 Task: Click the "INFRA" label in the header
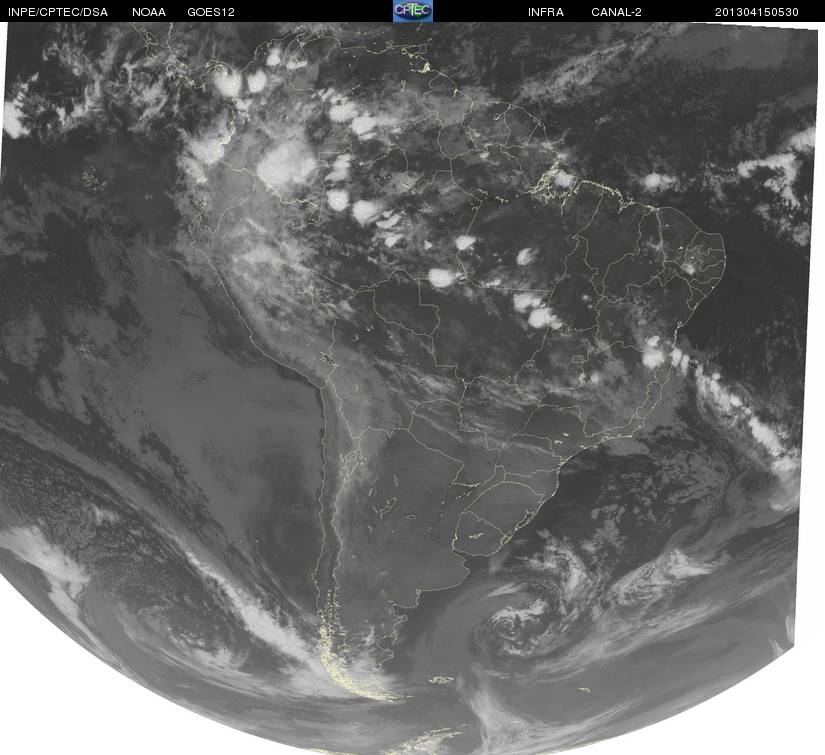click(546, 12)
